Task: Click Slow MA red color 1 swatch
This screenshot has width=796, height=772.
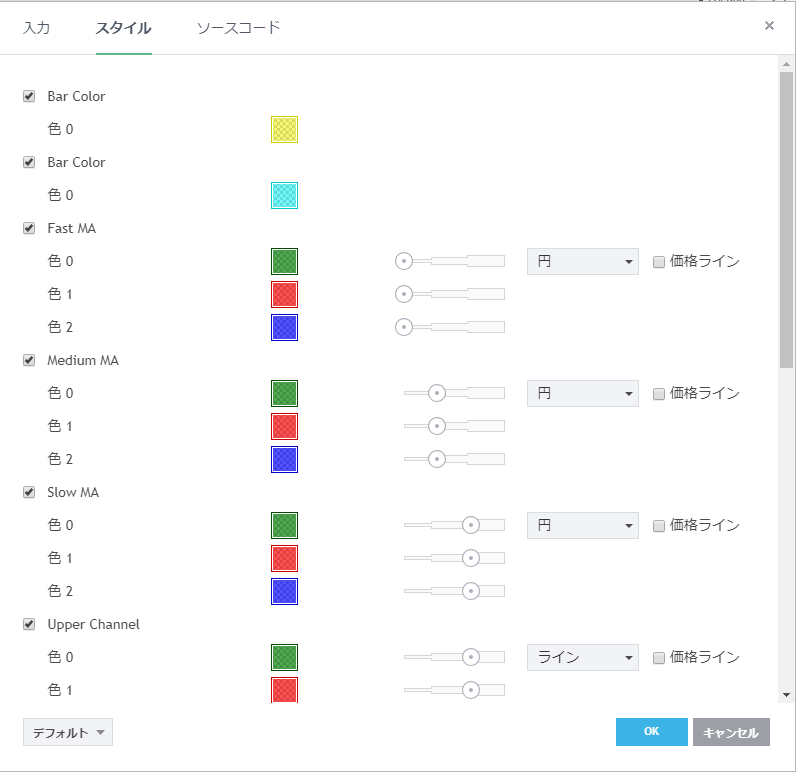Action: tap(284, 558)
